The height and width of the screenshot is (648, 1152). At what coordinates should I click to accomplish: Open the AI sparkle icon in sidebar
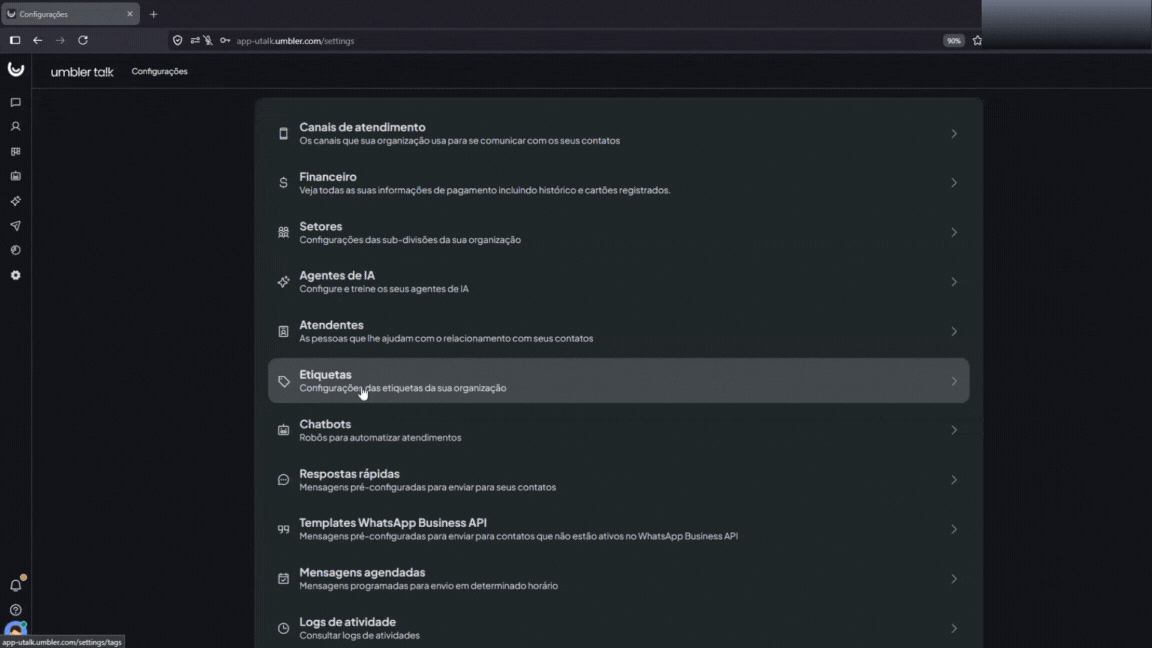point(15,201)
